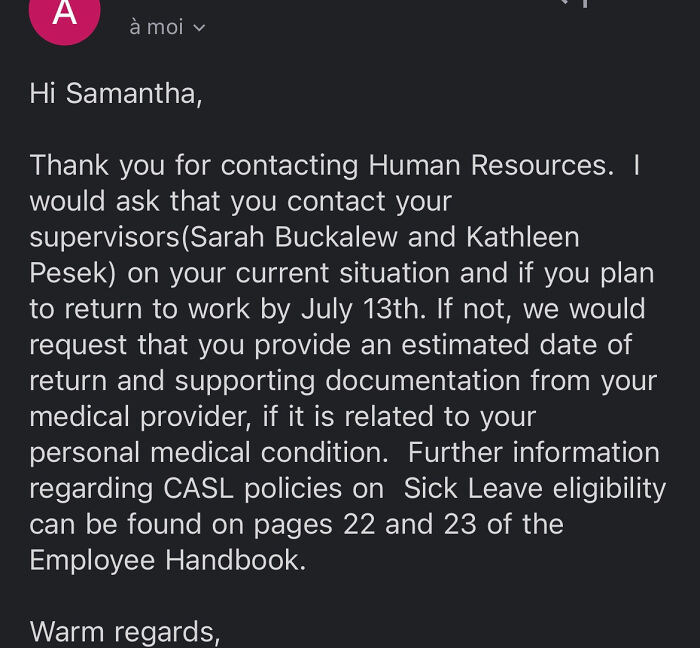Click the 'Hi Samantha,' greeting line
The width and height of the screenshot is (700, 648).
115,93
